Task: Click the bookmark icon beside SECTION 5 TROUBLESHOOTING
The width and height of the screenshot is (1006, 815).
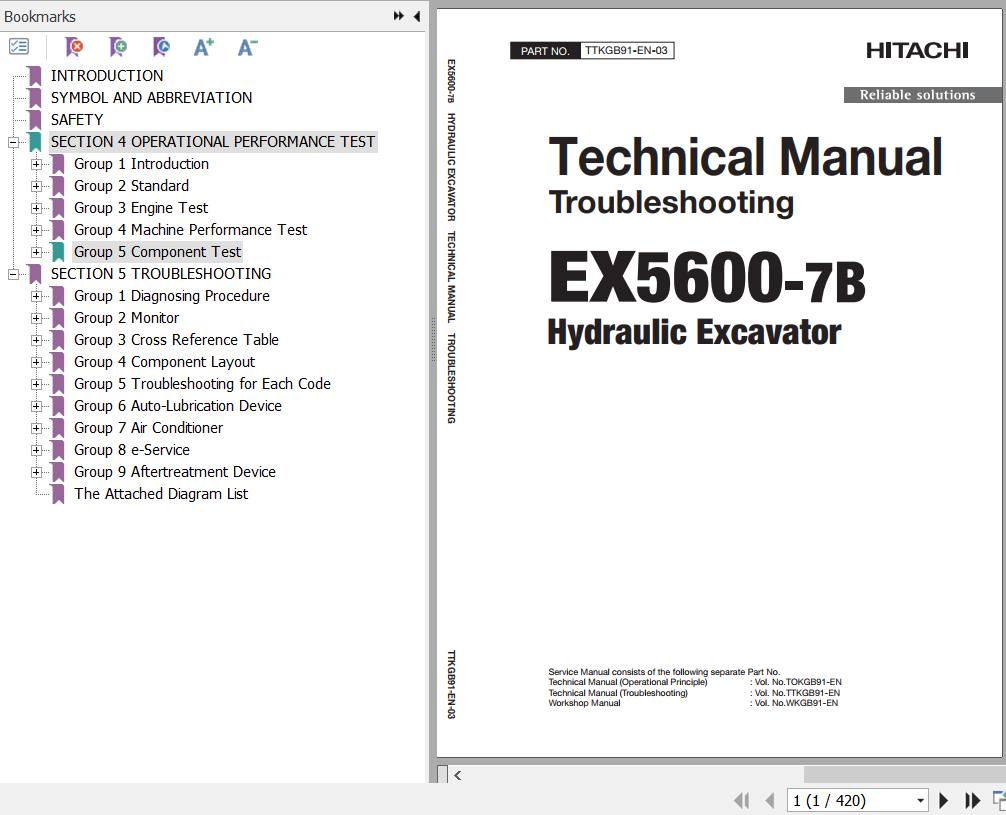Action: (35, 274)
